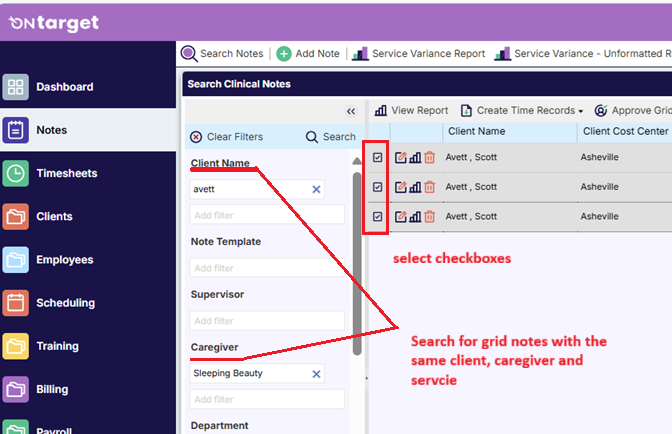Click Asheville in the first Avett row
Viewport: 672px width, 434px height.
click(599, 157)
